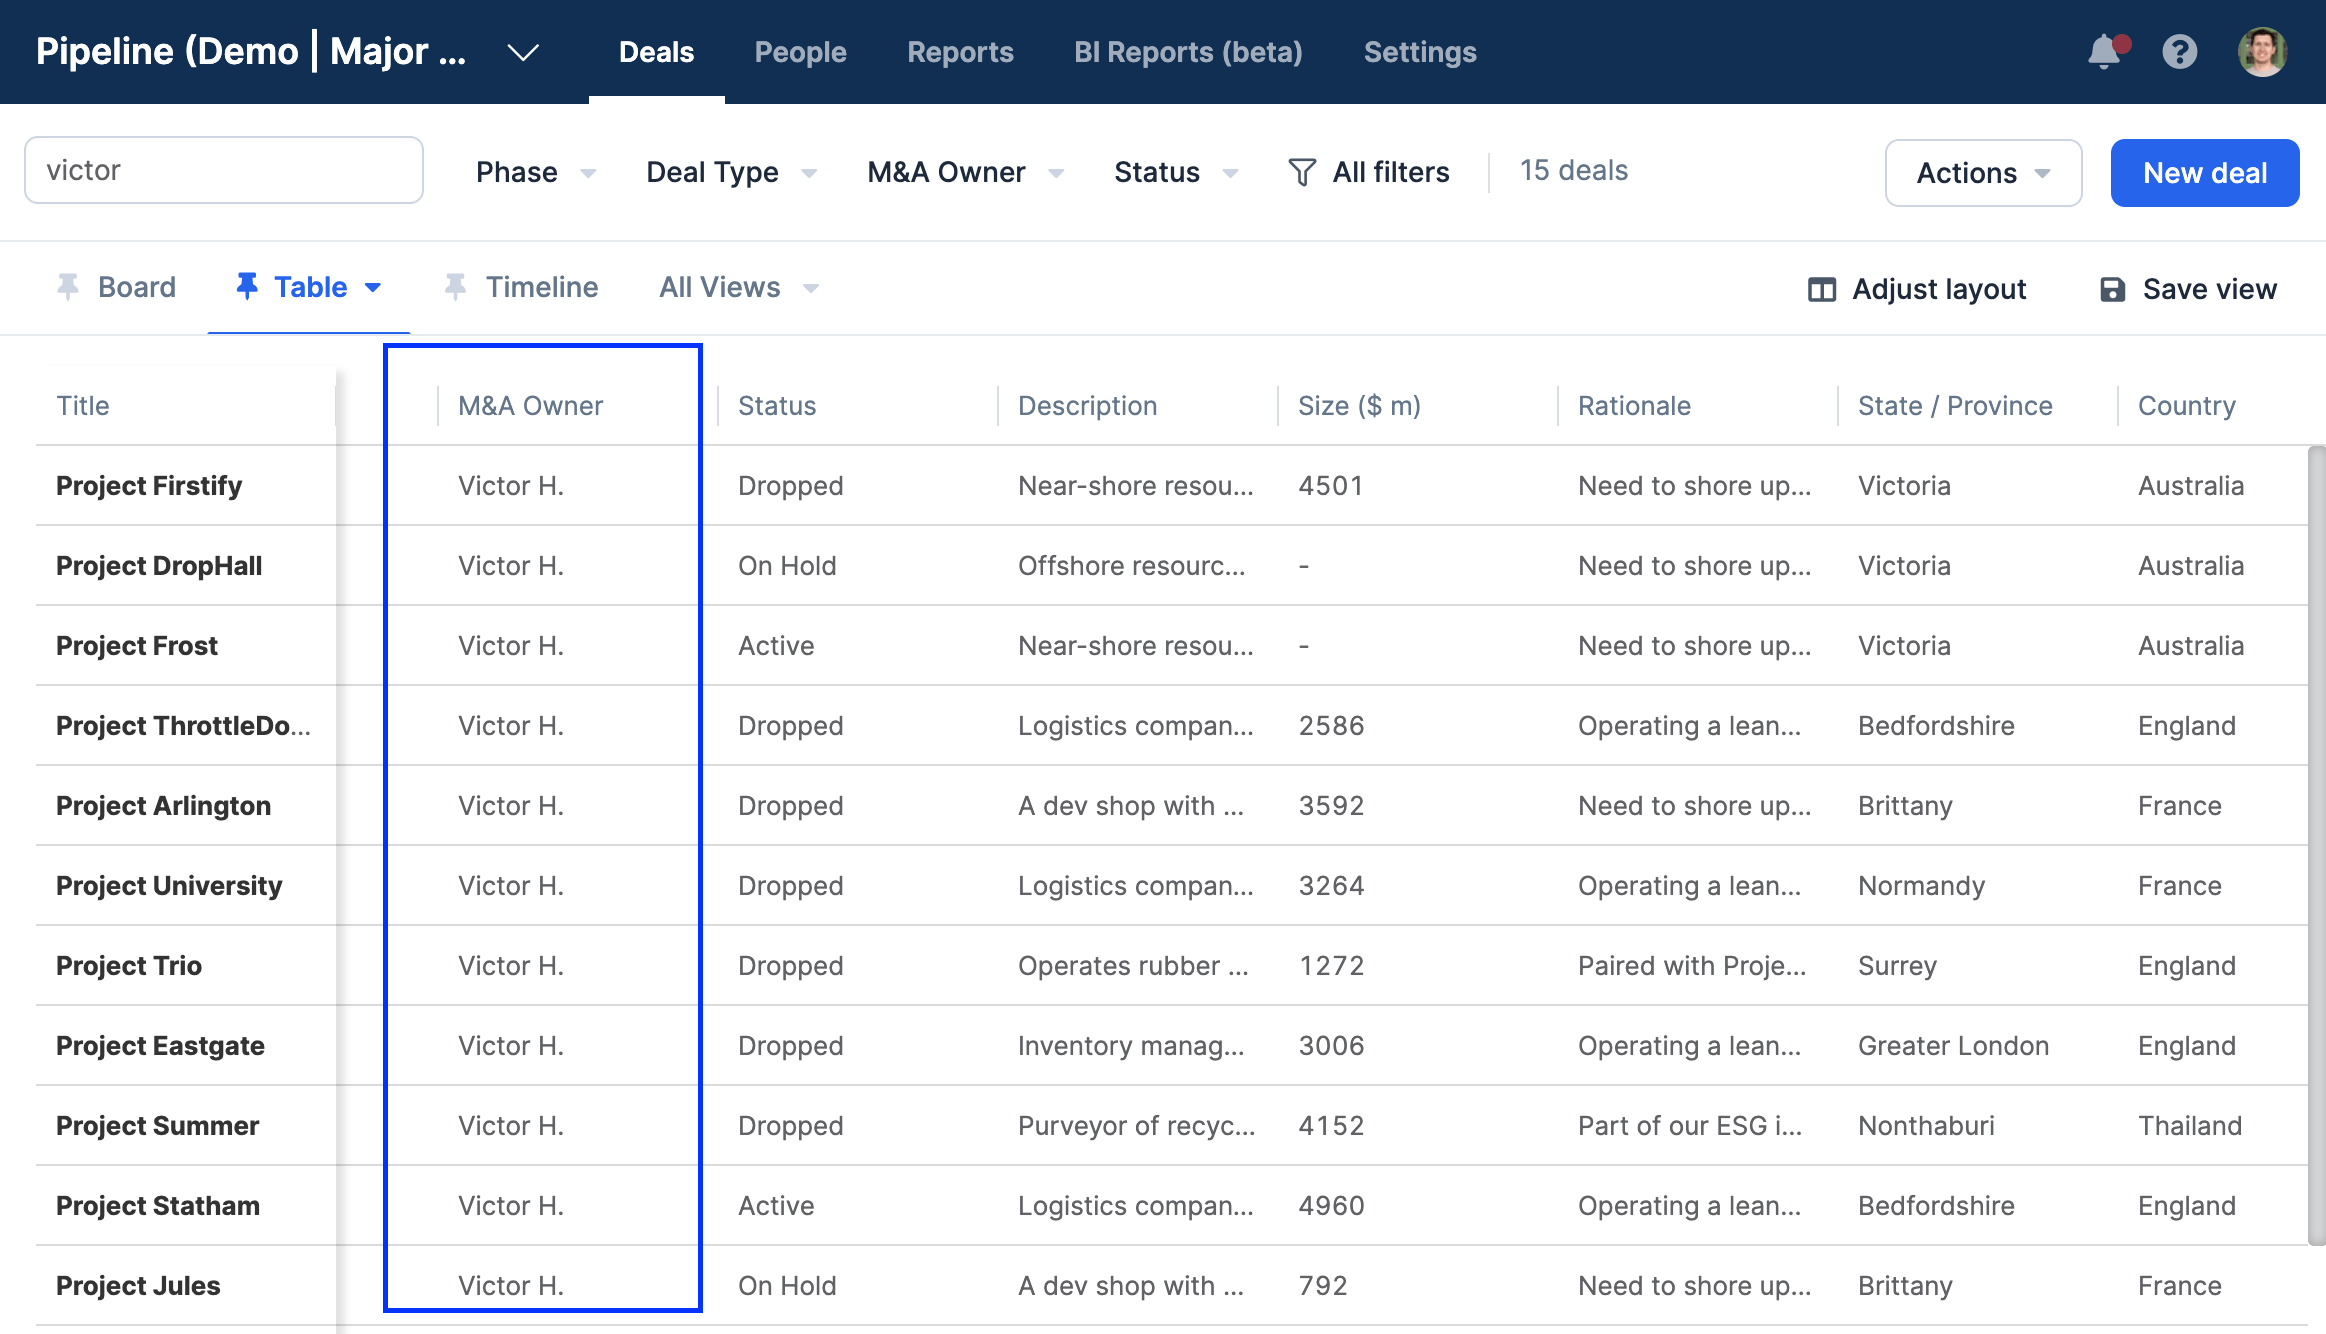Expand the pipeline name chevron
Viewport: 2326px width, 1334px height.
[x=523, y=52]
